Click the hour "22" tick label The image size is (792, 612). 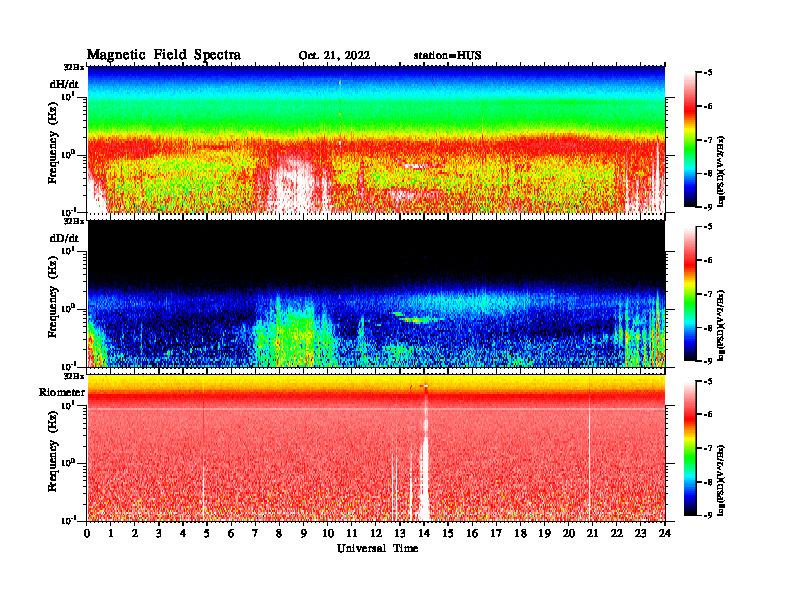pos(616,534)
